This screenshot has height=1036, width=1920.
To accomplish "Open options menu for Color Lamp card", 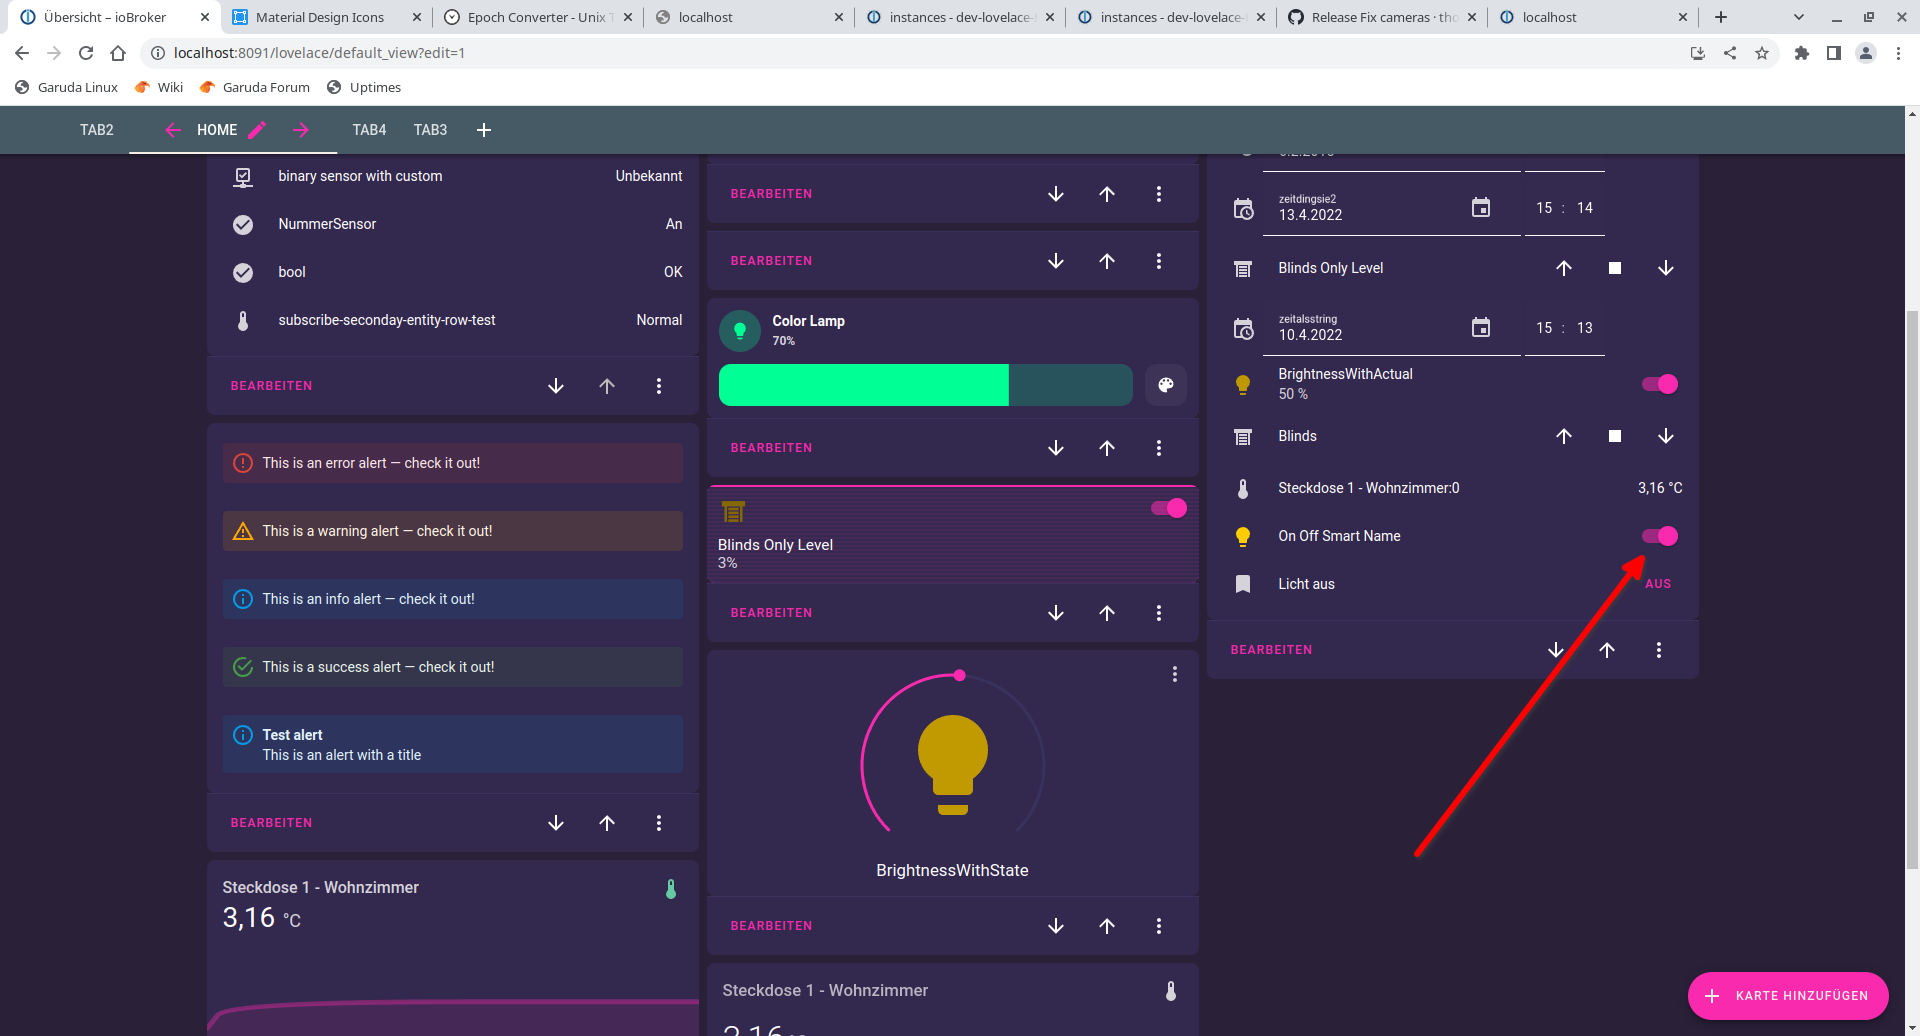I will 1159,448.
